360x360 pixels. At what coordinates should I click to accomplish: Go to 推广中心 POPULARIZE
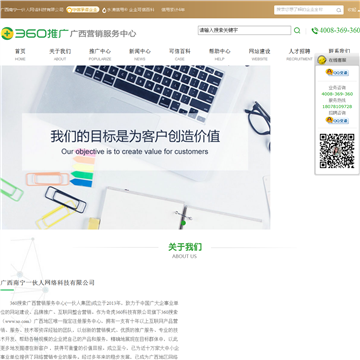point(100,54)
